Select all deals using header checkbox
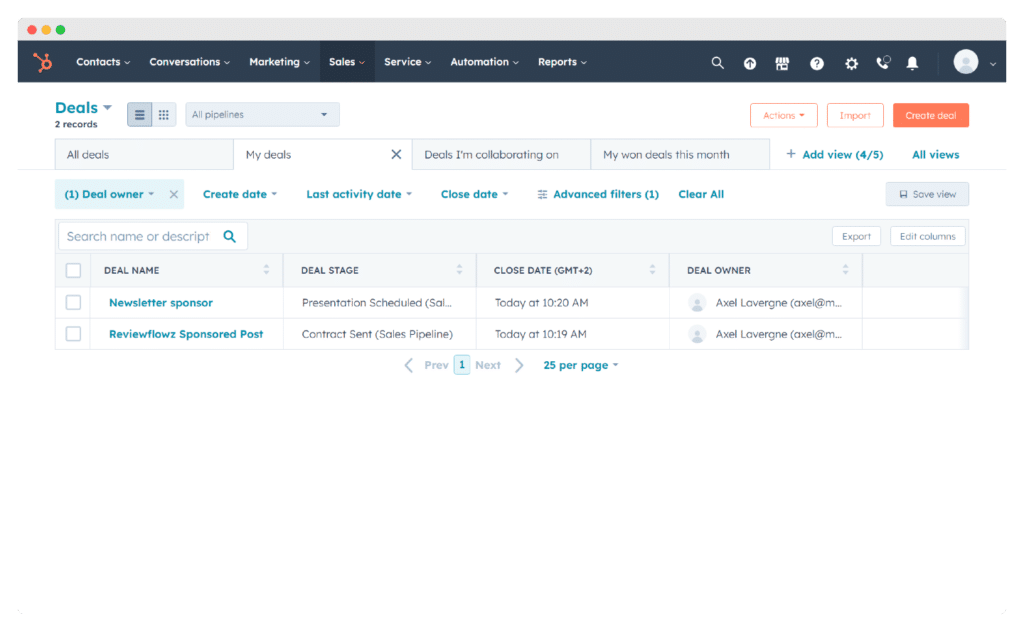The width and height of the screenshot is (1024, 632). point(73,270)
